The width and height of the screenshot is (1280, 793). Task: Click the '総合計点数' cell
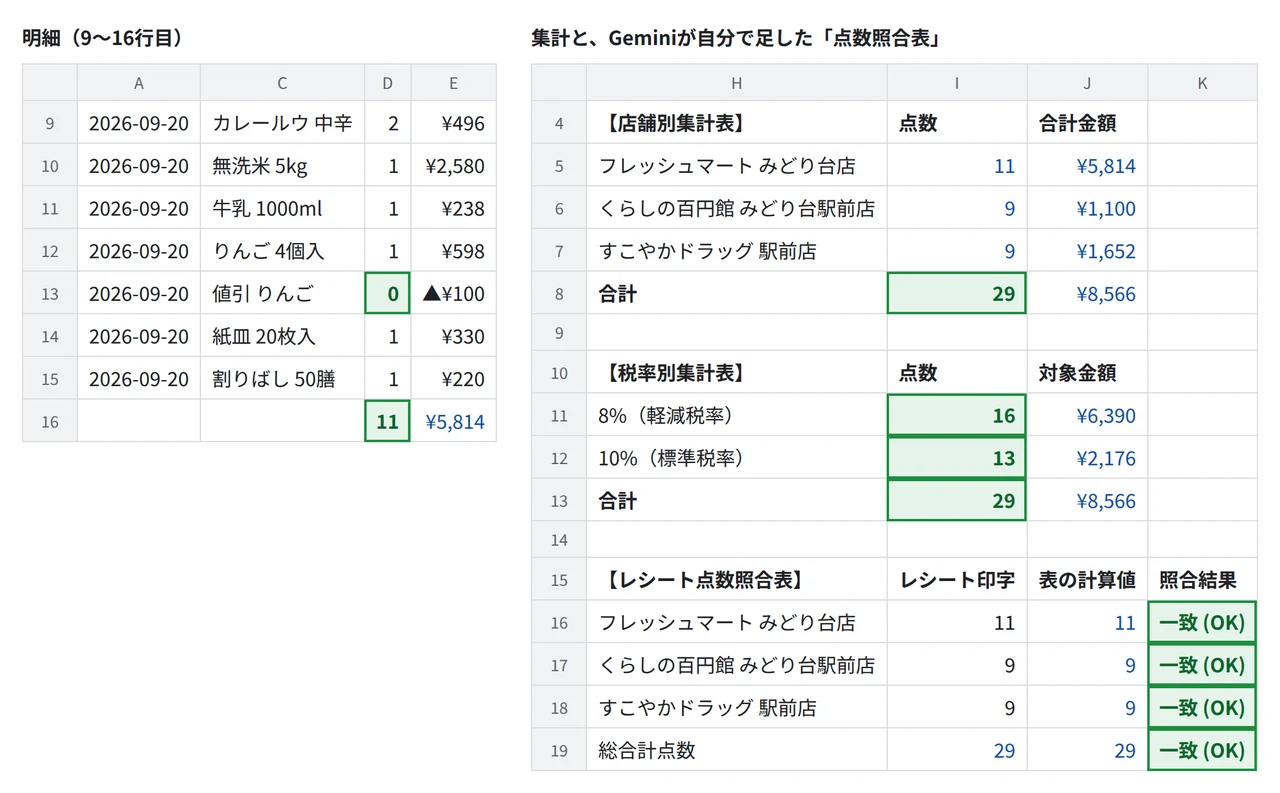point(736,750)
